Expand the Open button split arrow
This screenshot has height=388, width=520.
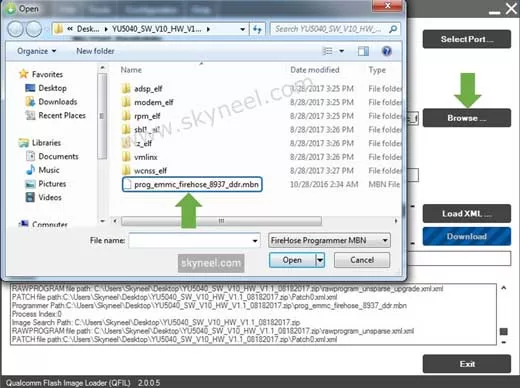coord(320,260)
